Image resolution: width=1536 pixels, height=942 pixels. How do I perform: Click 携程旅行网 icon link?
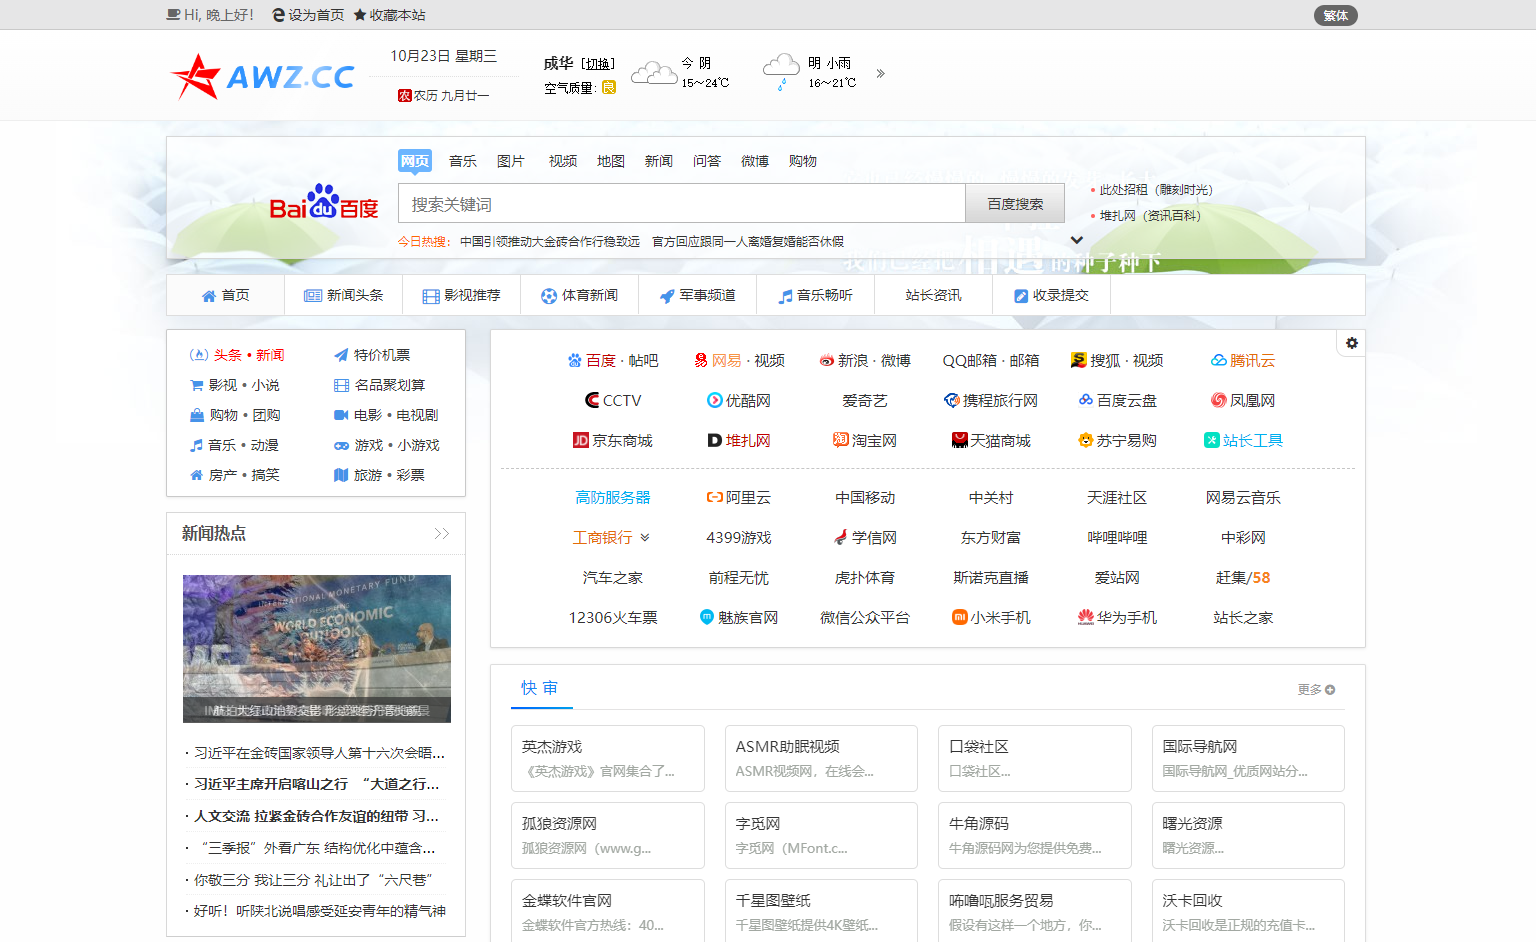coord(952,400)
